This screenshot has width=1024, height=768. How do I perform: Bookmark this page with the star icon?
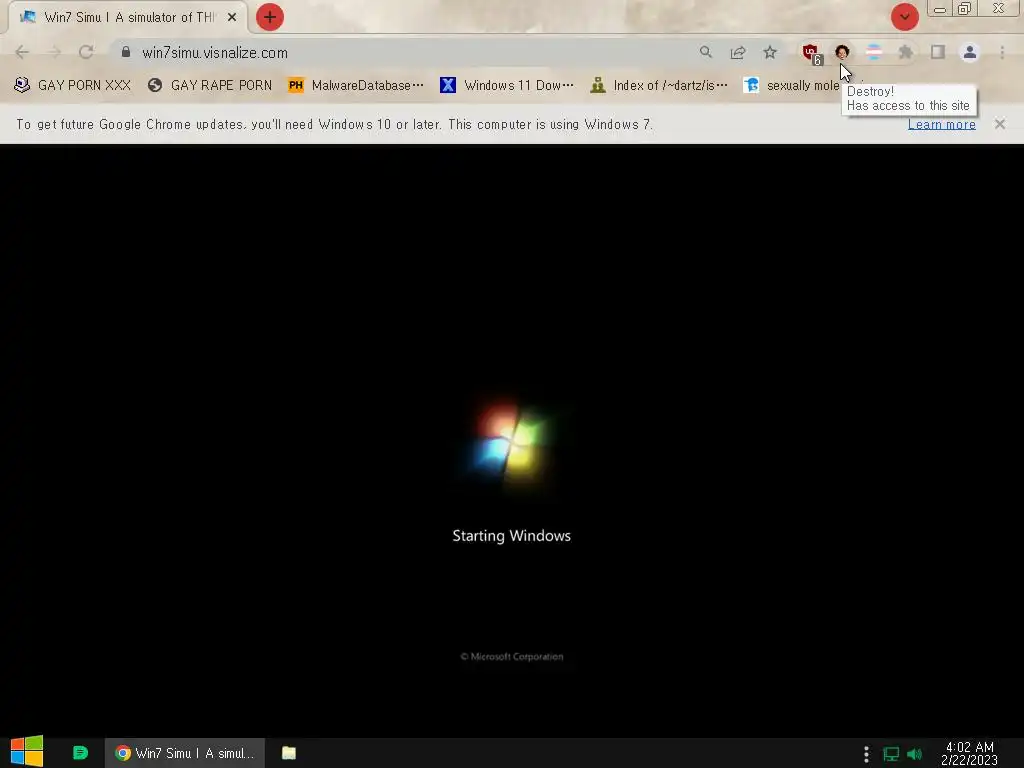(x=770, y=52)
